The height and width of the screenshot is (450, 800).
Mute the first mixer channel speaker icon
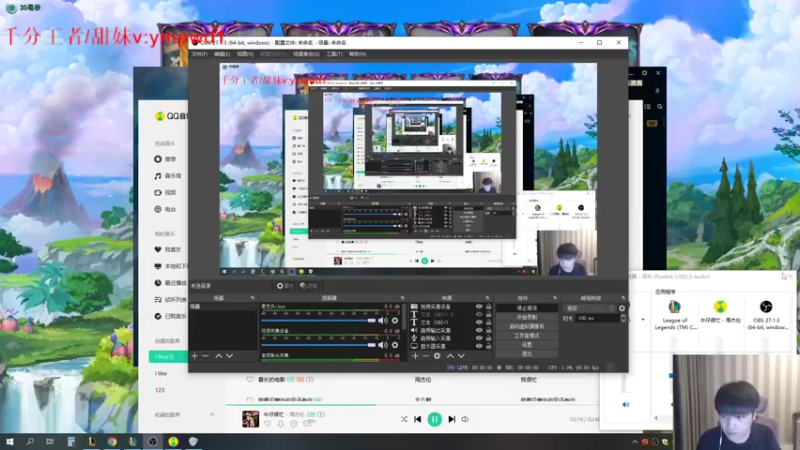point(383,320)
